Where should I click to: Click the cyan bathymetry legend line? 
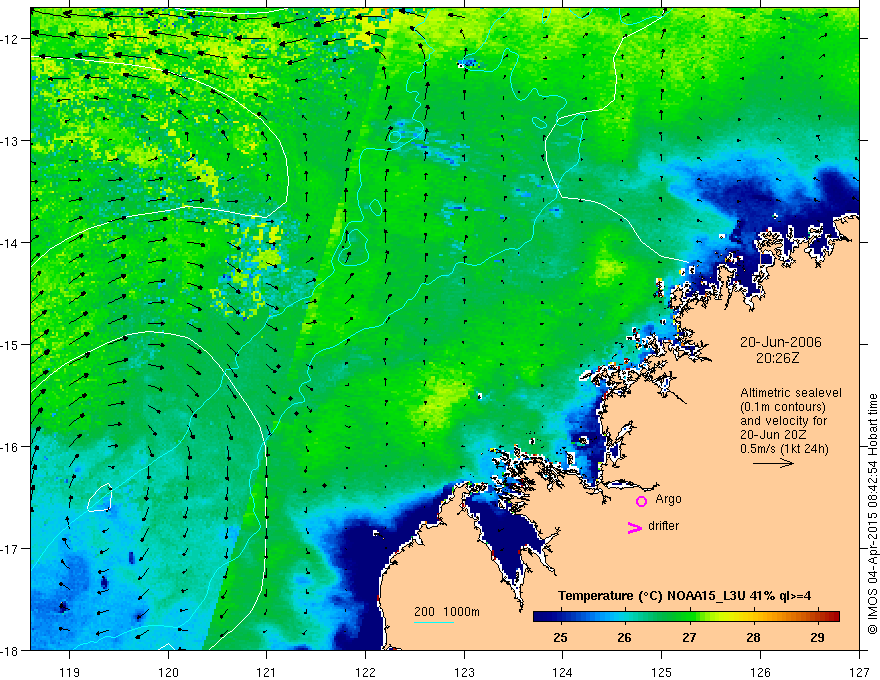tap(433, 622)
